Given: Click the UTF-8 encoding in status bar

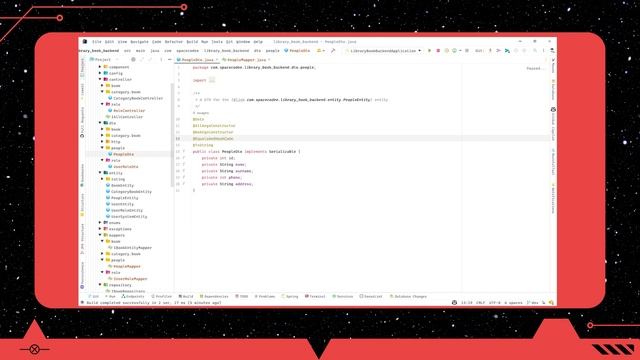Looking at the screenshot, I should 494,303.
